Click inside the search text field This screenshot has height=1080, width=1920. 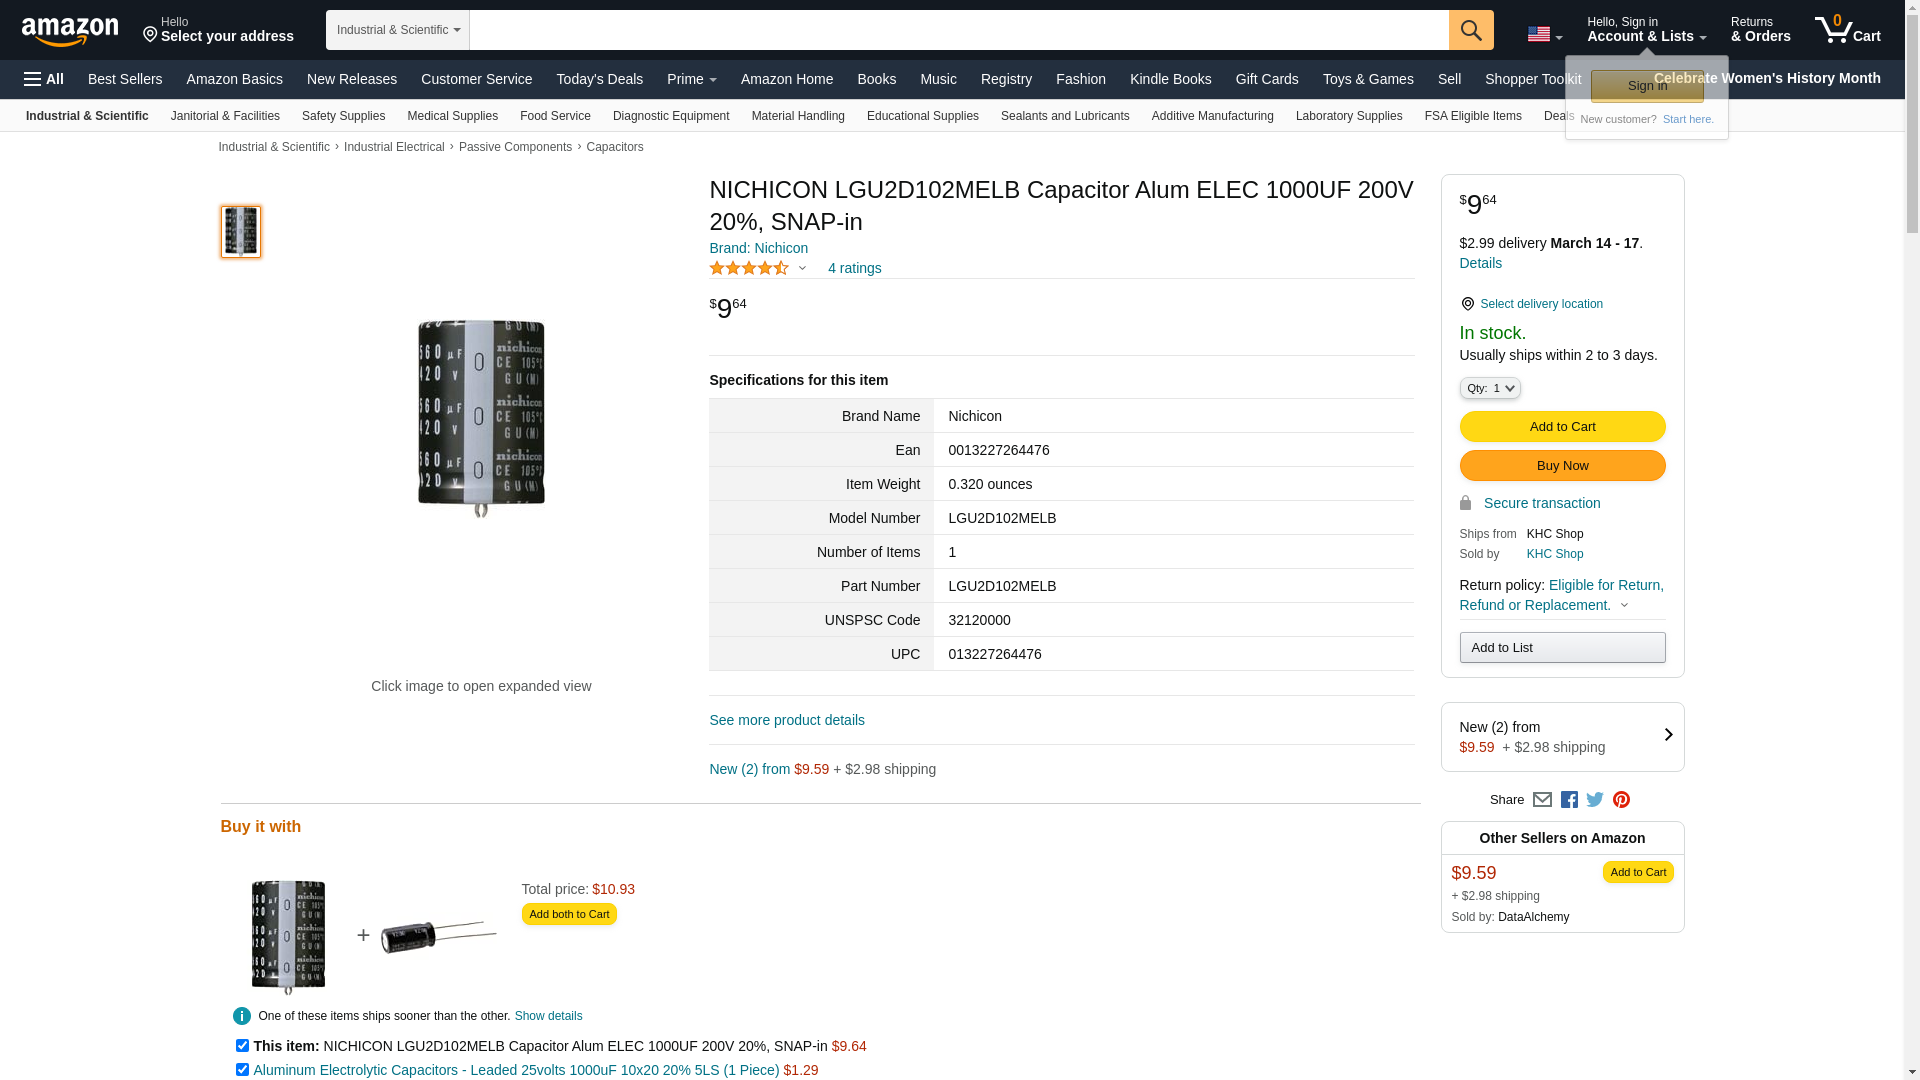coord(958,30)
